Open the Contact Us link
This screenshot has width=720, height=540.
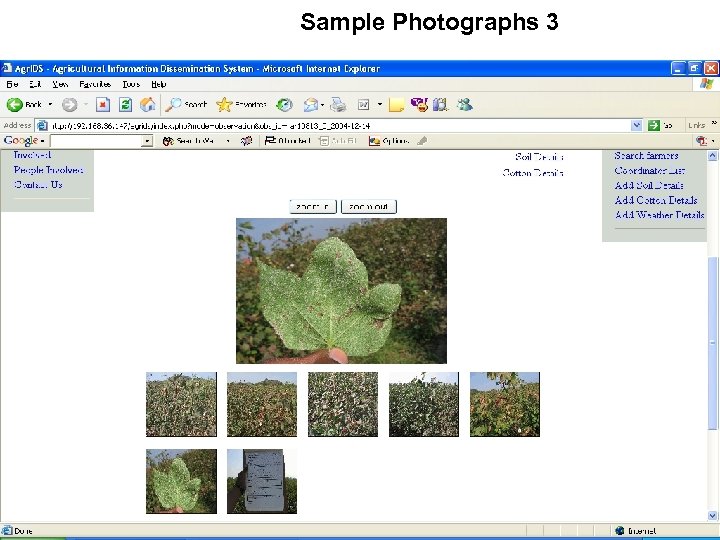(x=38, y=185)
